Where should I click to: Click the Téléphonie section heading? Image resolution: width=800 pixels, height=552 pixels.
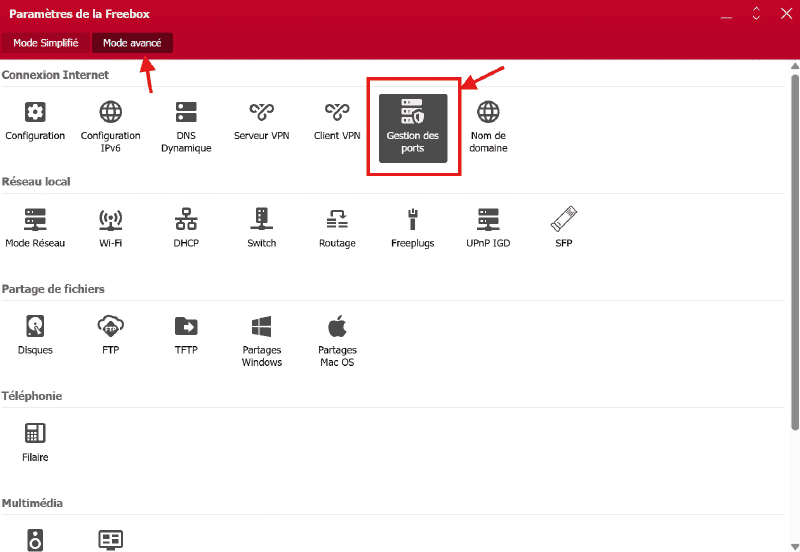coord(32,396)
